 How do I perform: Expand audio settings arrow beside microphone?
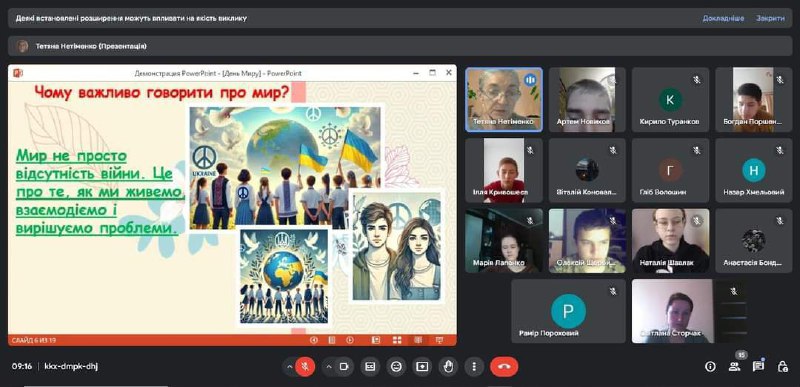coord(289,367)
